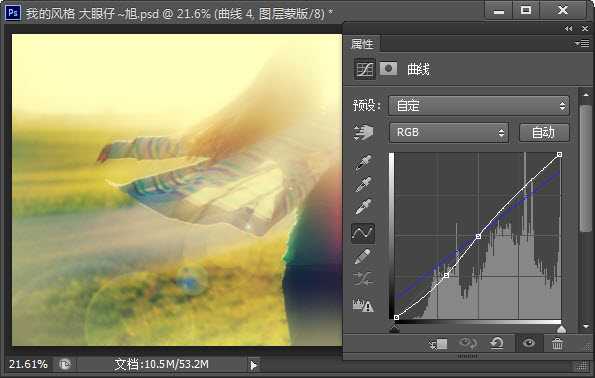
Task: Click the photo canvas image
Action: (177, 190)
